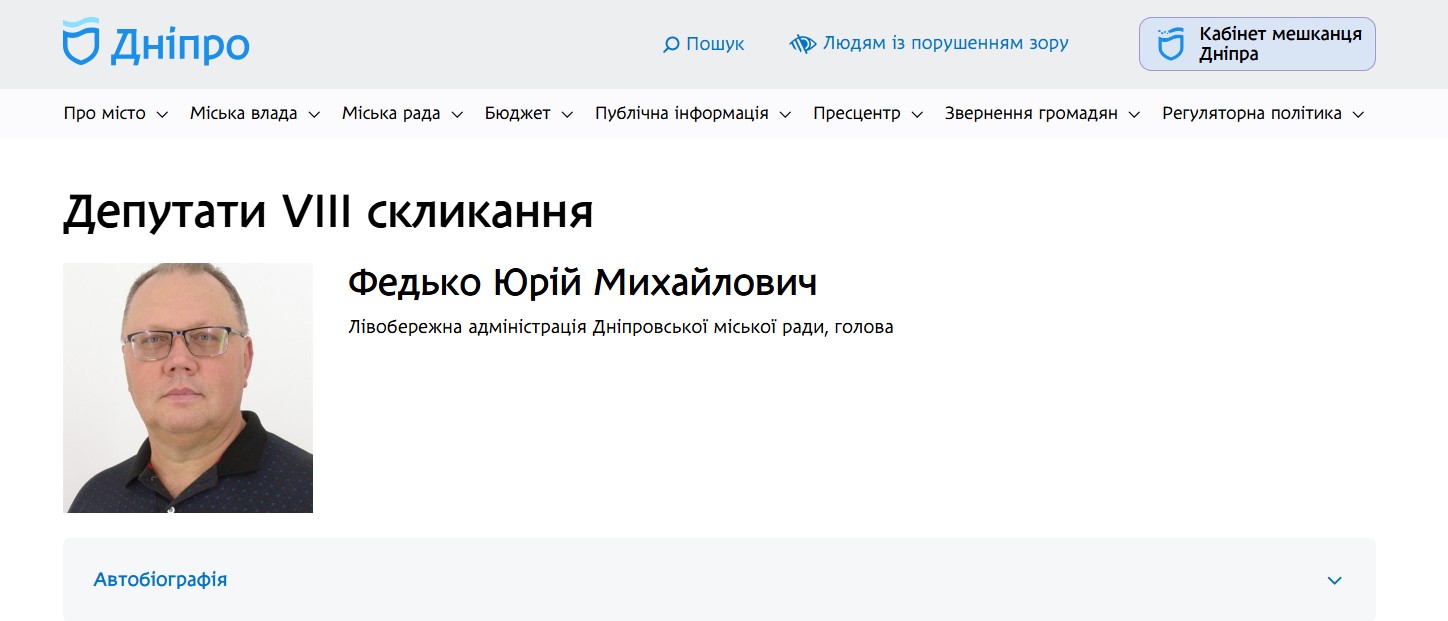This screenshot has width=1448, height=621.
Task: Open the Бюджет menu
Action: [x=518, y=114]
